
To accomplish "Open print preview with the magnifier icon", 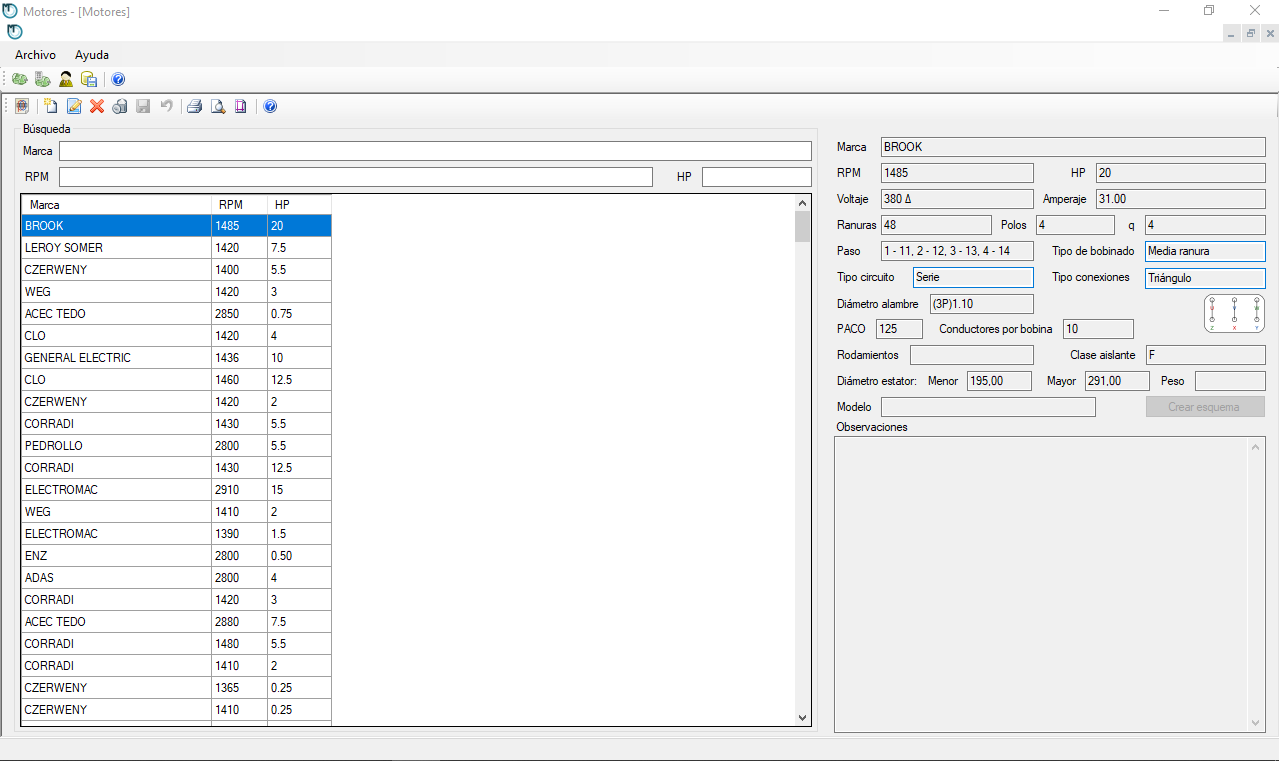I will point(217,106).
